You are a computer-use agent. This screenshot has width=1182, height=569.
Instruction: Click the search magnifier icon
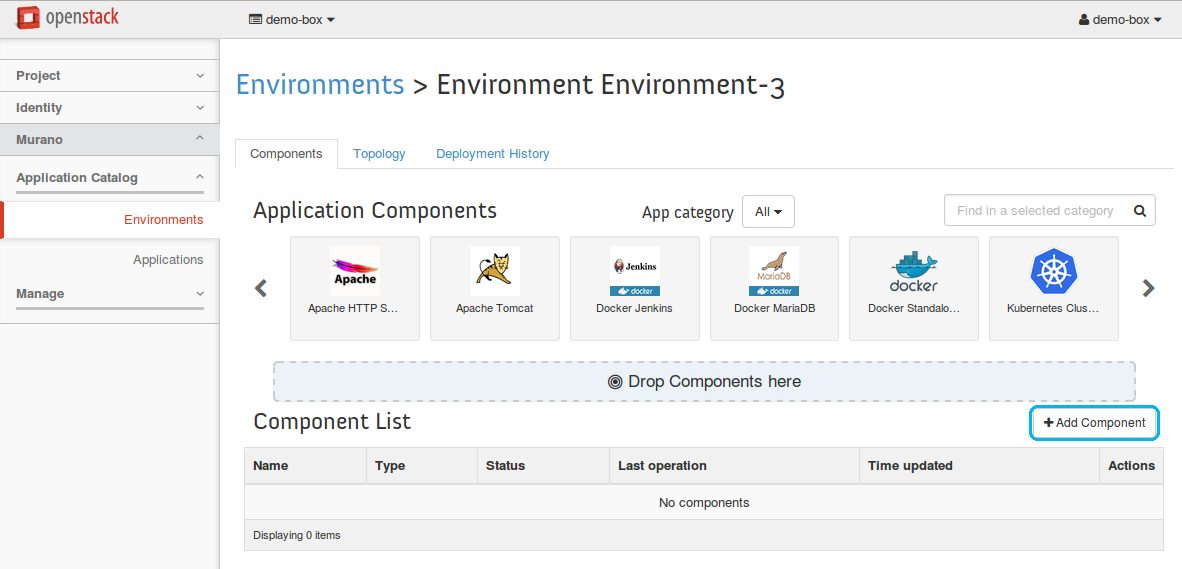[x=1139, y=211]
